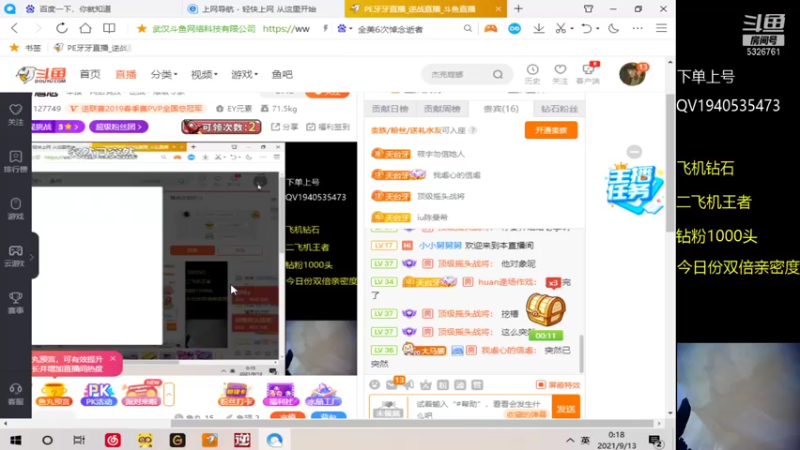Click 福利签到 check-in

329,127
